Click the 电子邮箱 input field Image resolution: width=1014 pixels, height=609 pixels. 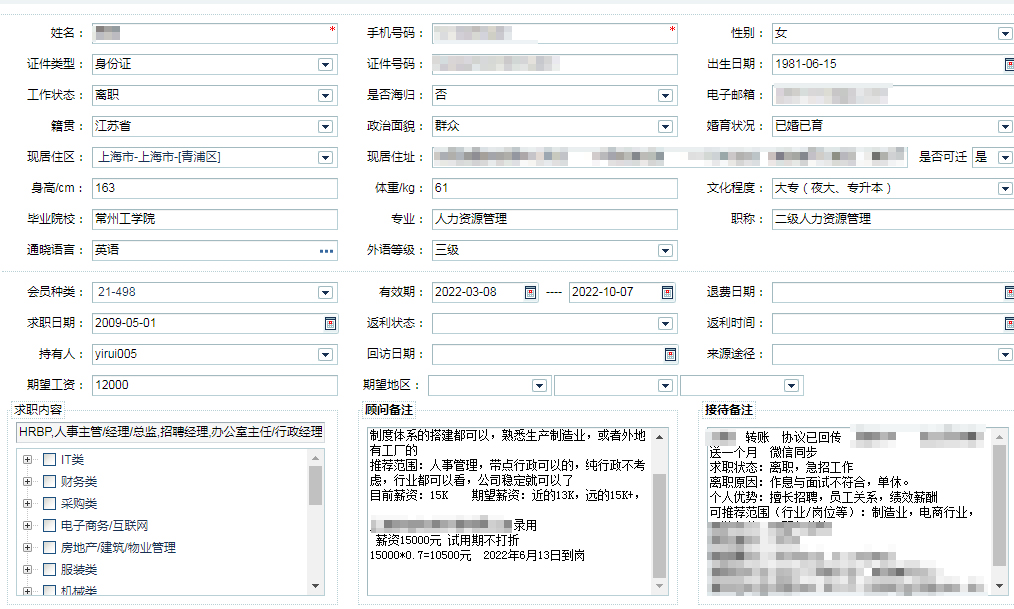pyautogui.click(x=893, y=96)
